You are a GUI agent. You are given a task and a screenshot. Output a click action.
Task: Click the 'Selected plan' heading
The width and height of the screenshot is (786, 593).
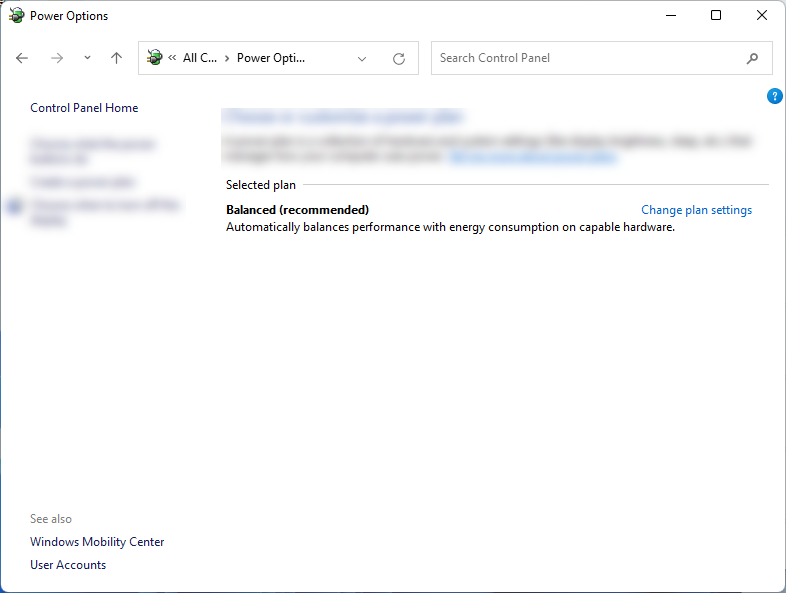point(261,185)
